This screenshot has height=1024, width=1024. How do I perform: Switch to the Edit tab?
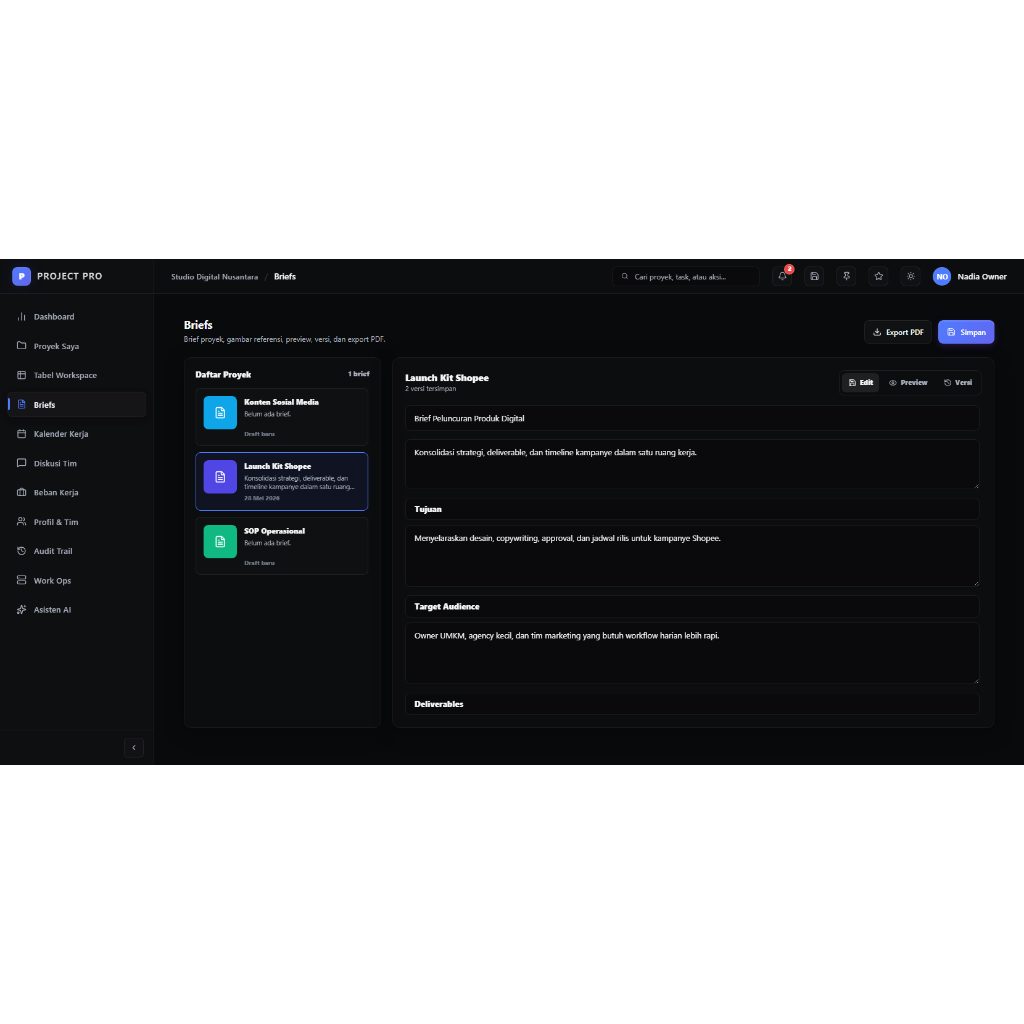click(x=861, y=383)
